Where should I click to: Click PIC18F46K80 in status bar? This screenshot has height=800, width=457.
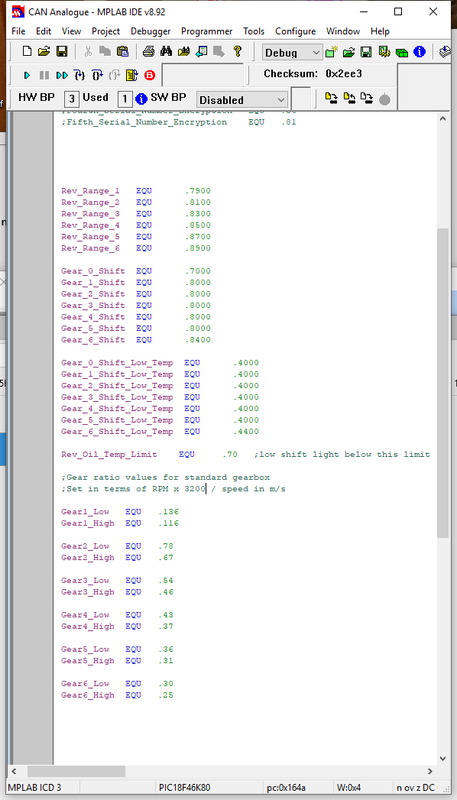(184, 788)
